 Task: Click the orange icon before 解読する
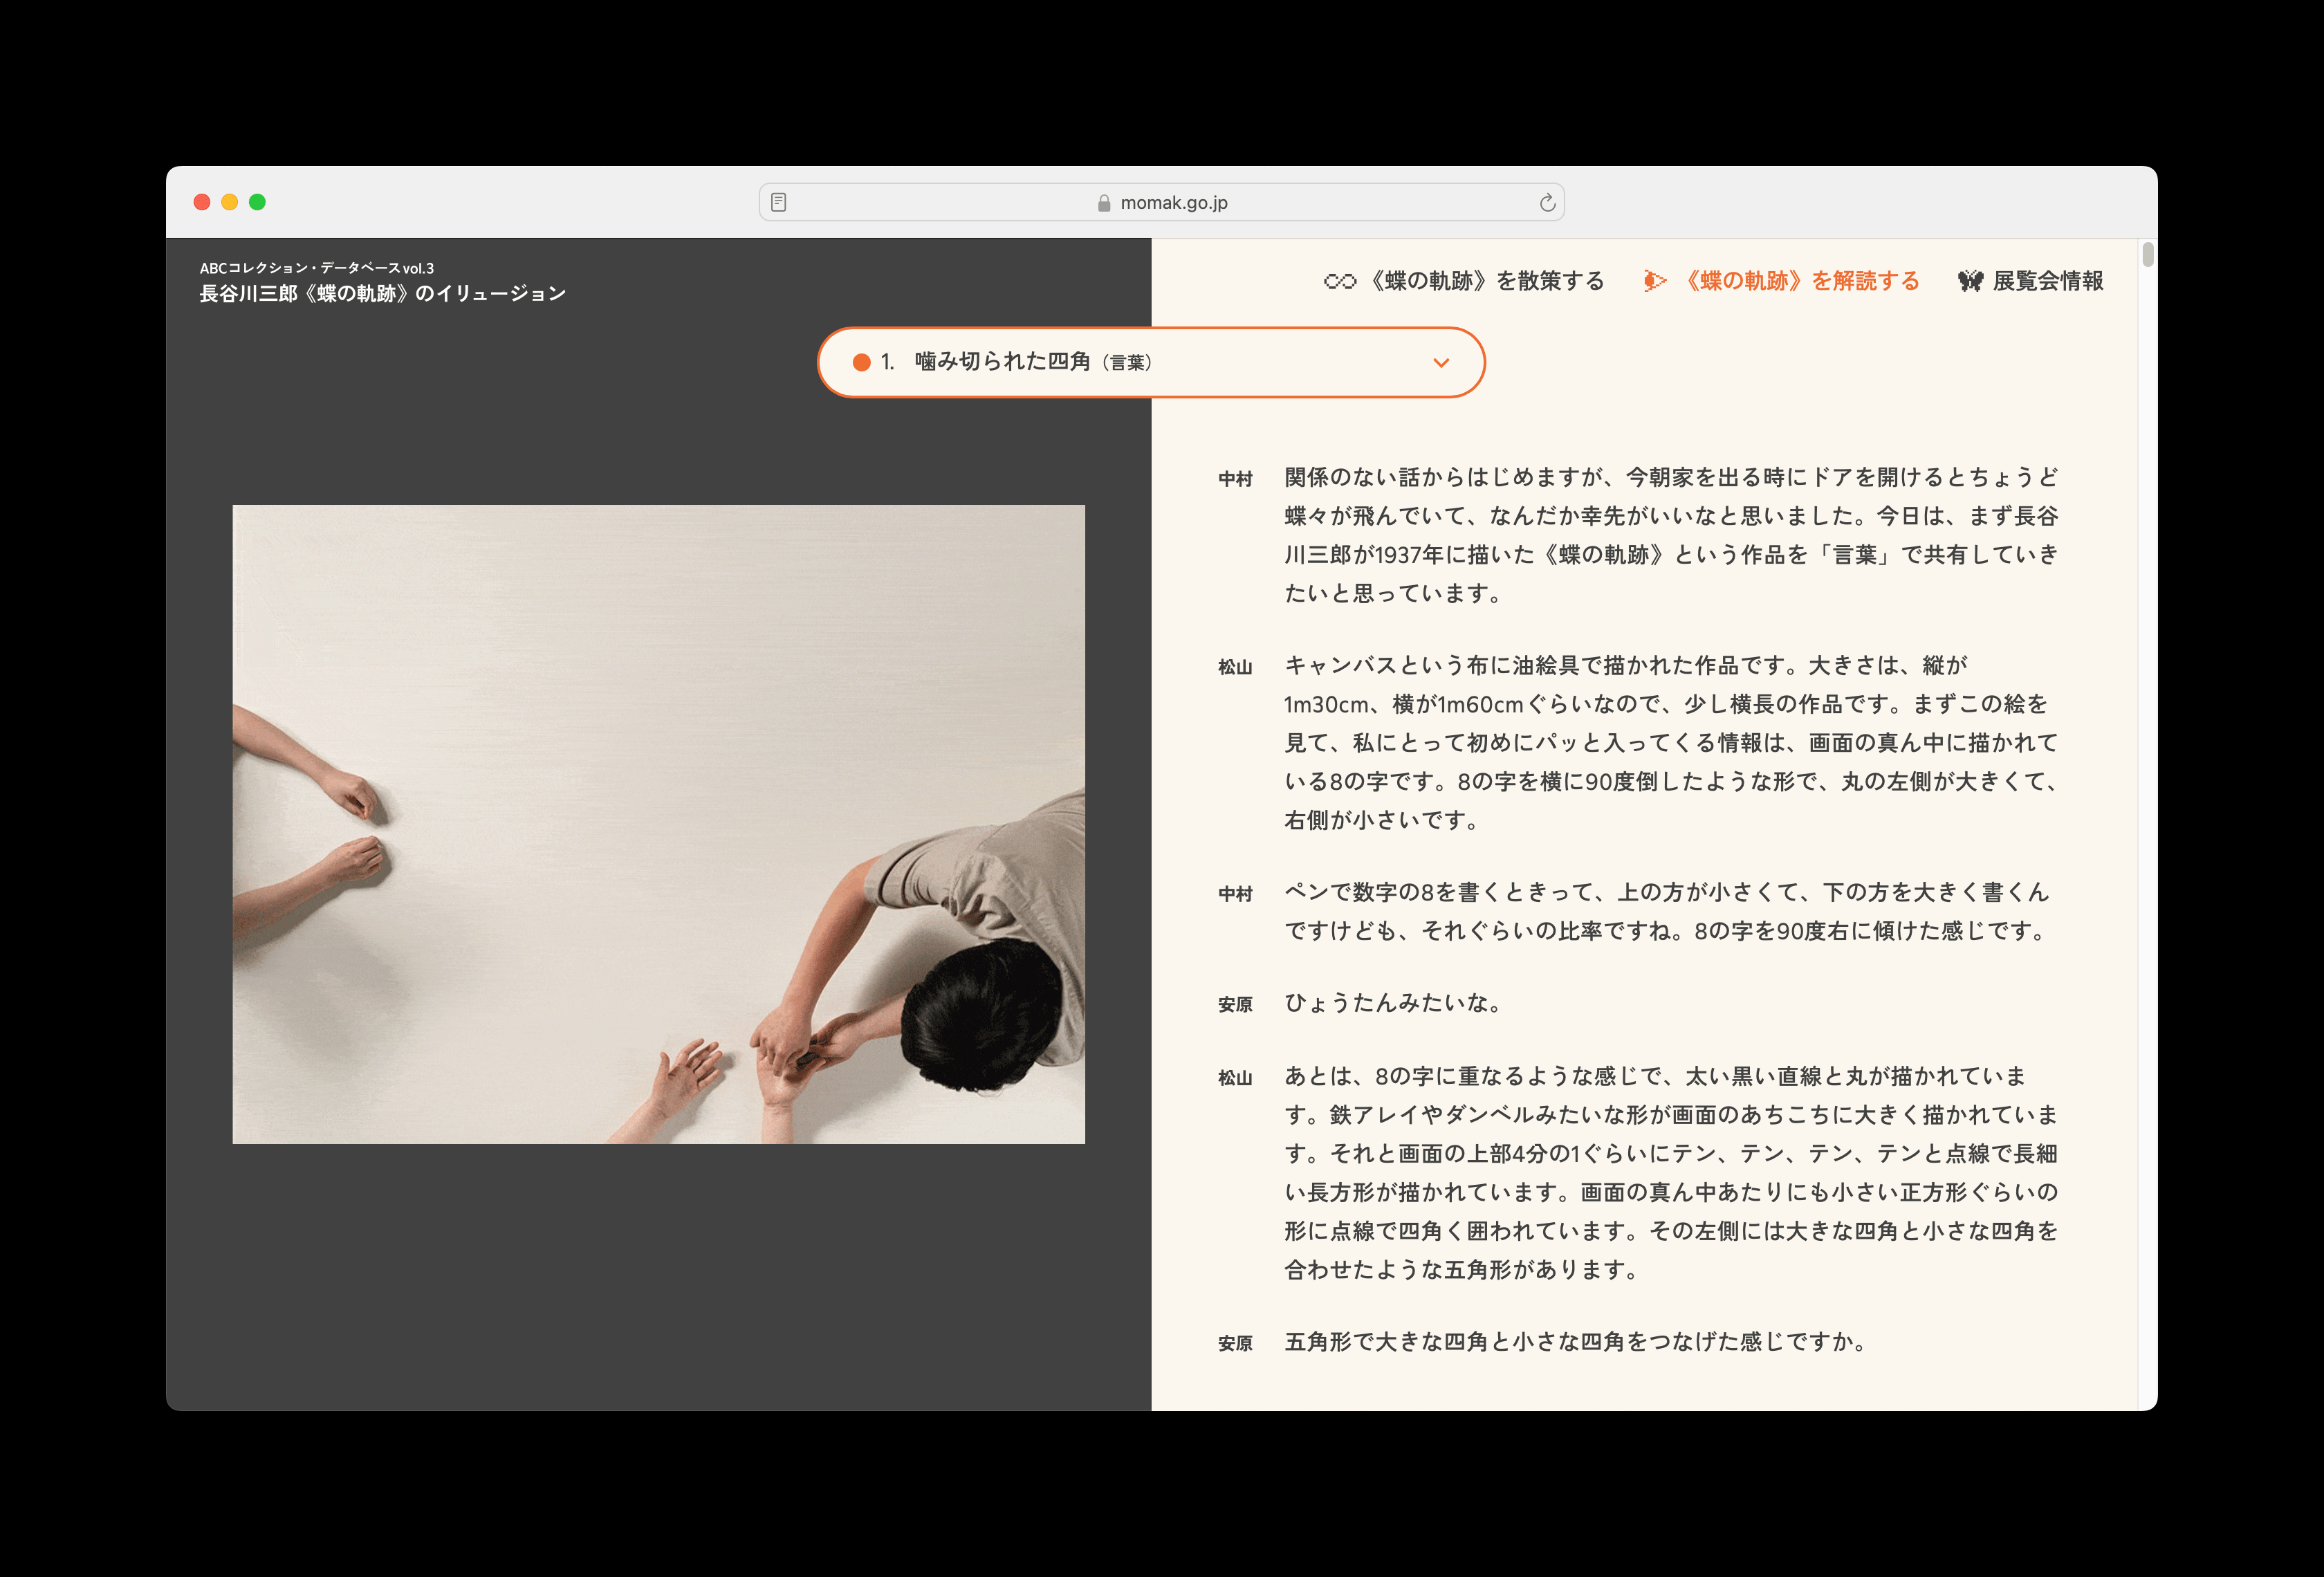(1655, 281)
